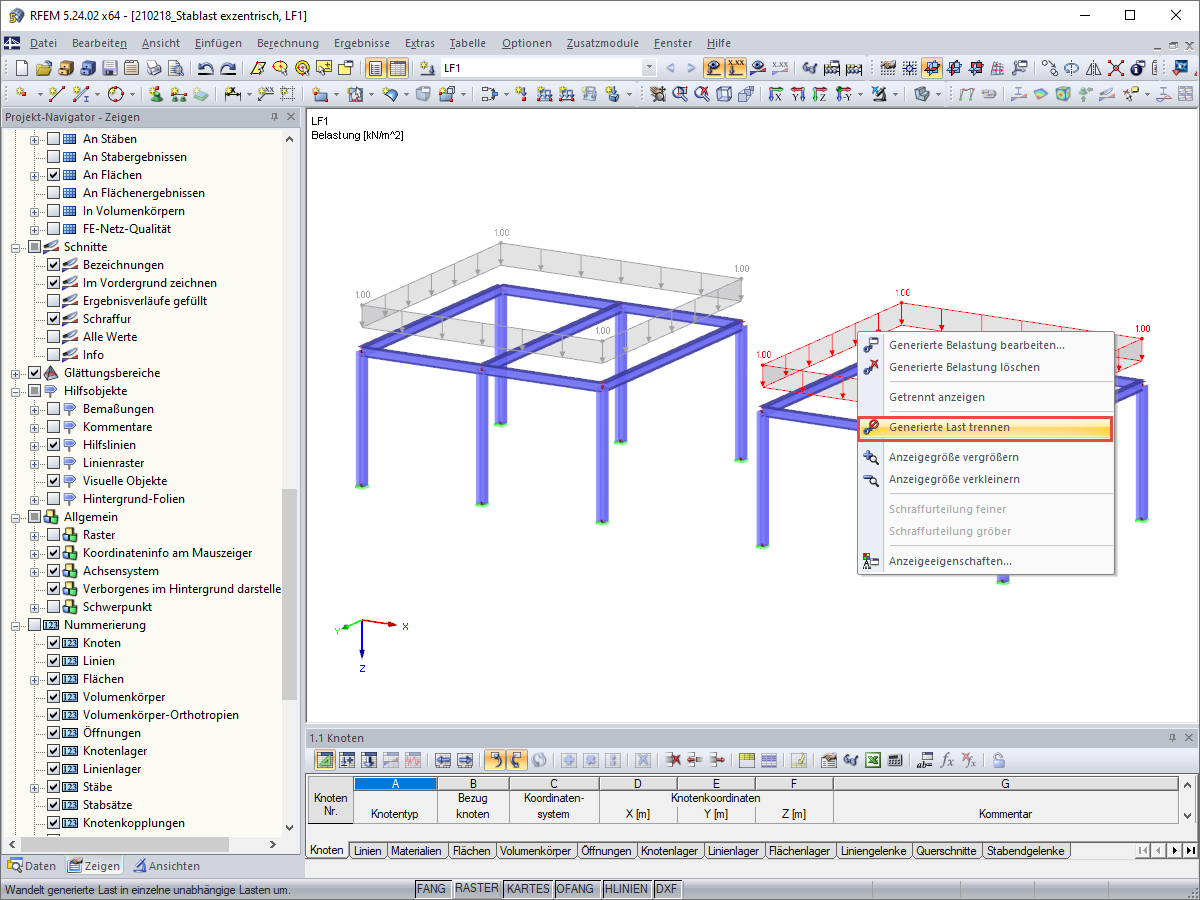Toggle the RASTER status bar button
1200x900 pixels.
(476, 888)
